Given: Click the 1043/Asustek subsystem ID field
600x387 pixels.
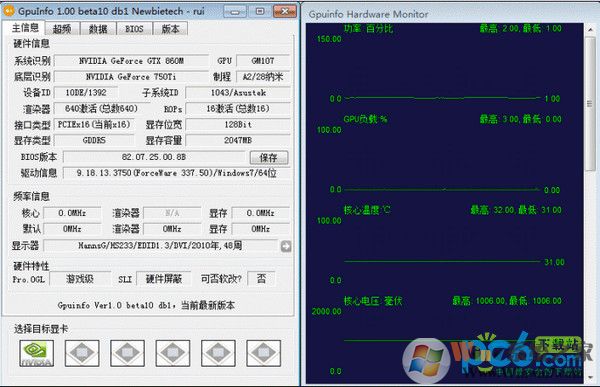Looking at the screenshot, I should coord(238,93).
